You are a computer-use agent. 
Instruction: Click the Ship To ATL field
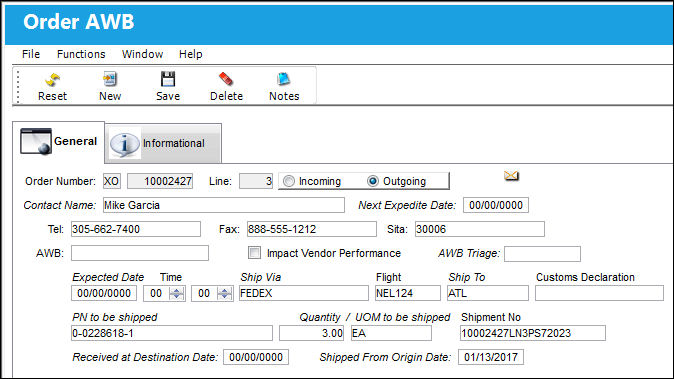point(487,293)
